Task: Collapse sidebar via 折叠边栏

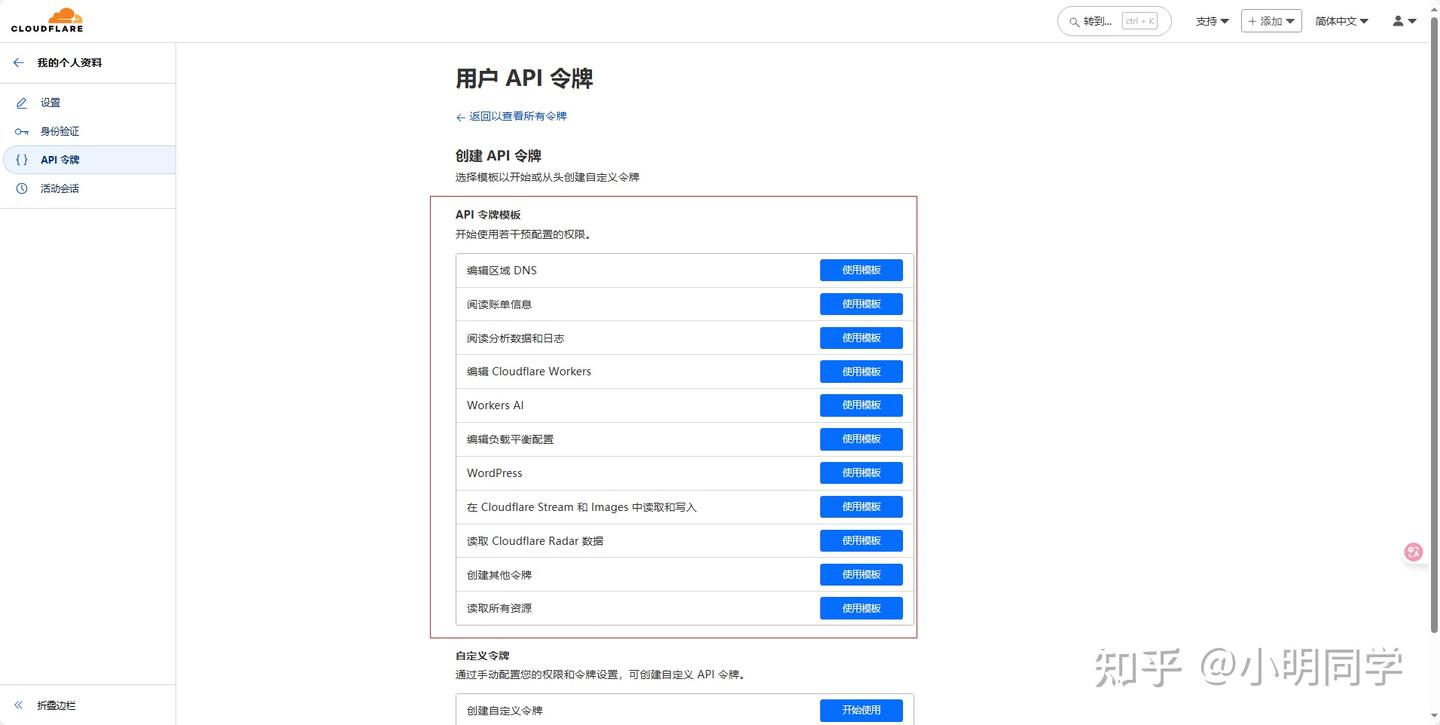Action: (56, 706)
